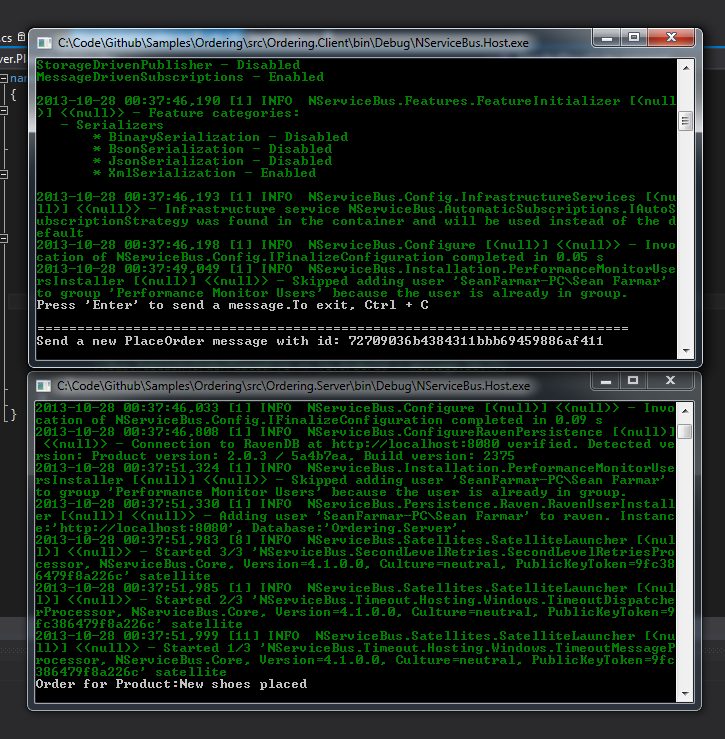Click 'Started 2/3' TimeoutDispatcher log line
This screenshot has width=725, height=739.
[x=355, y=606]
